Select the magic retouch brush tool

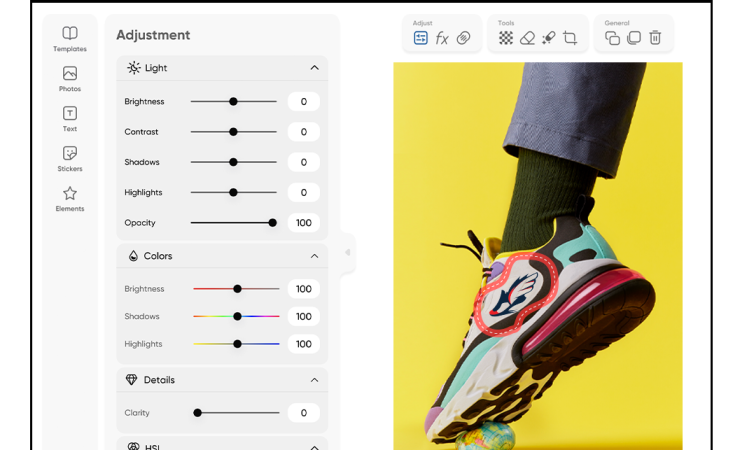click(548, 38)
